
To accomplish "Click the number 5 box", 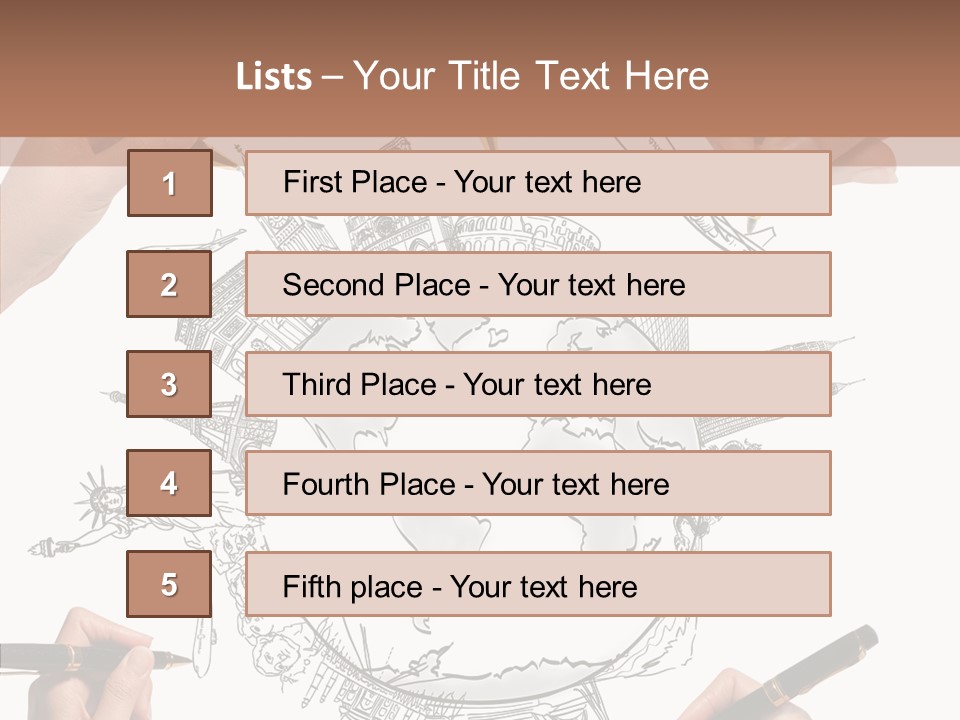I will (x=169, y=584).
